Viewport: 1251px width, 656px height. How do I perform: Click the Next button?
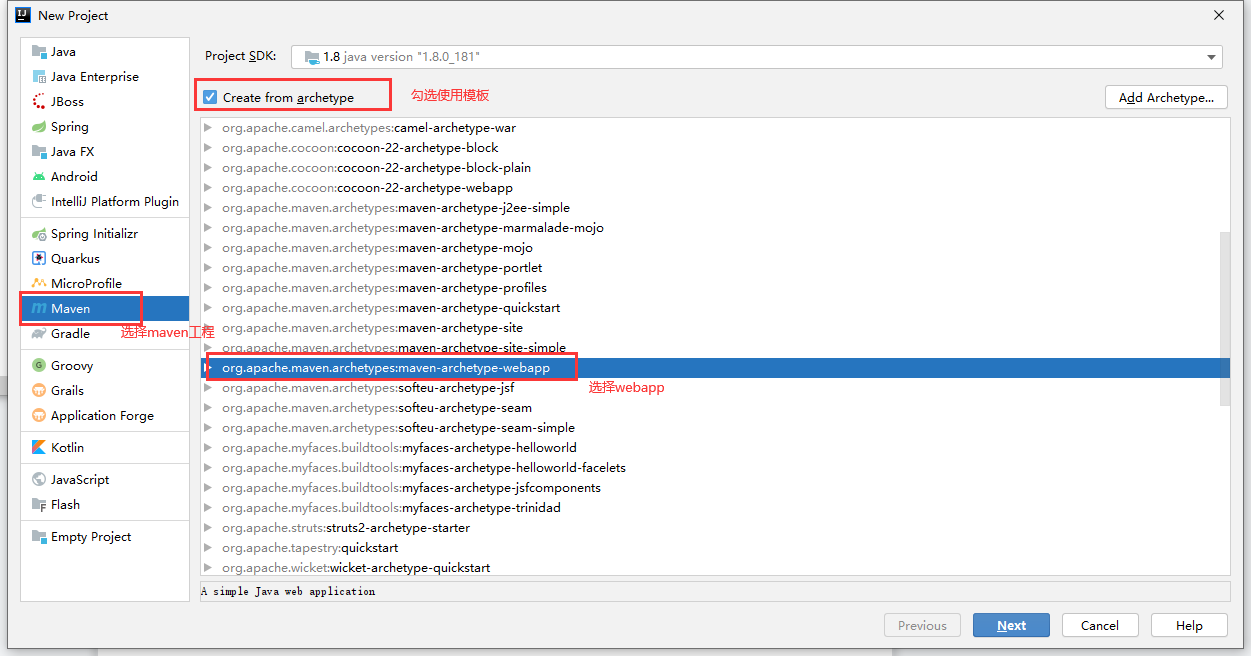pos(1011,625)
